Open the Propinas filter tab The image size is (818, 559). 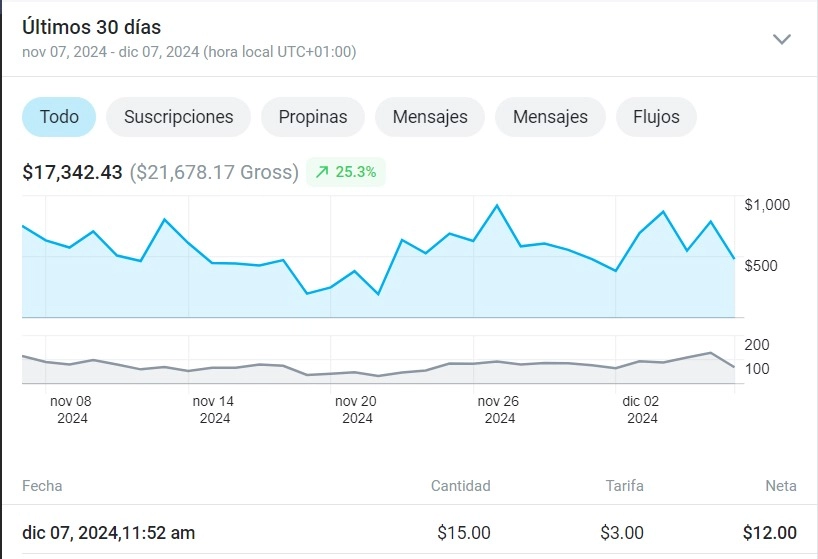pos(313,117)
